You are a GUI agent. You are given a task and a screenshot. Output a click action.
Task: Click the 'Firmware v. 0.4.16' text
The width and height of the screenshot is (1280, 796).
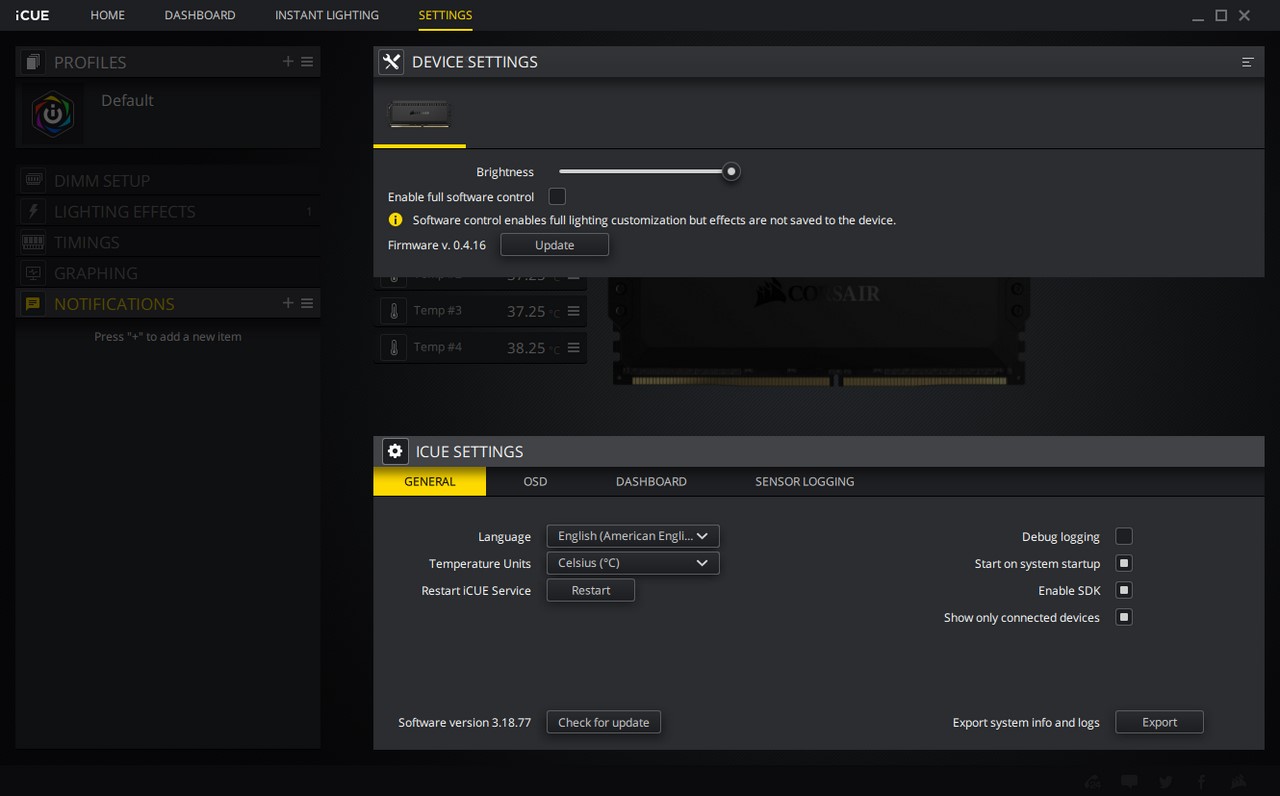(x=437, y=245)
